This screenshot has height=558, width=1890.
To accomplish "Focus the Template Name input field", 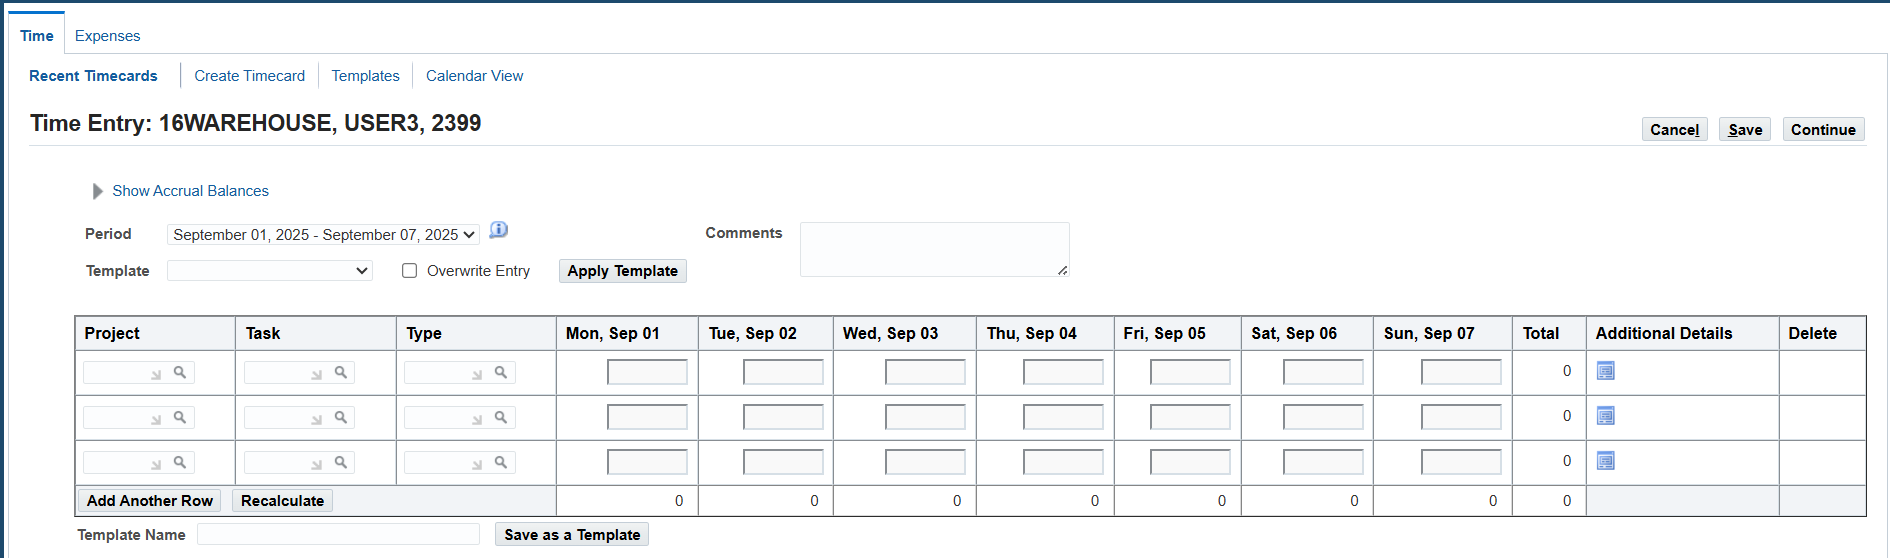I will pyautogui.click(x=338, y=535).
